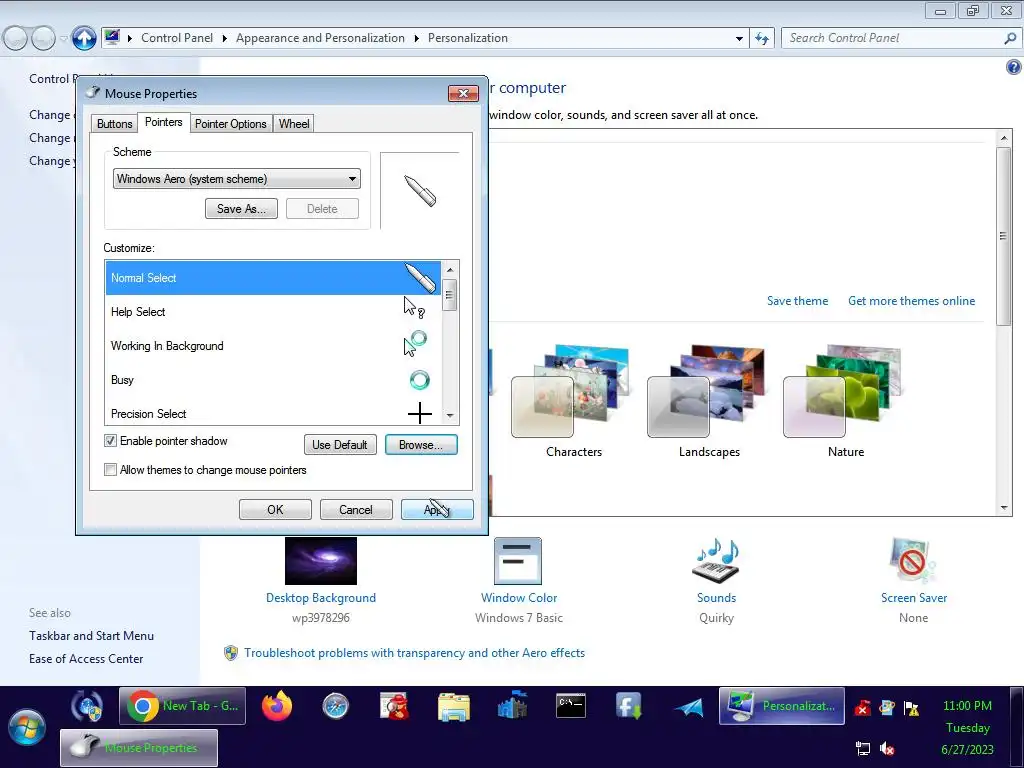Select the Busy pointer row
This screenshot has width=1024, height=768.
[x=273, y=379]
